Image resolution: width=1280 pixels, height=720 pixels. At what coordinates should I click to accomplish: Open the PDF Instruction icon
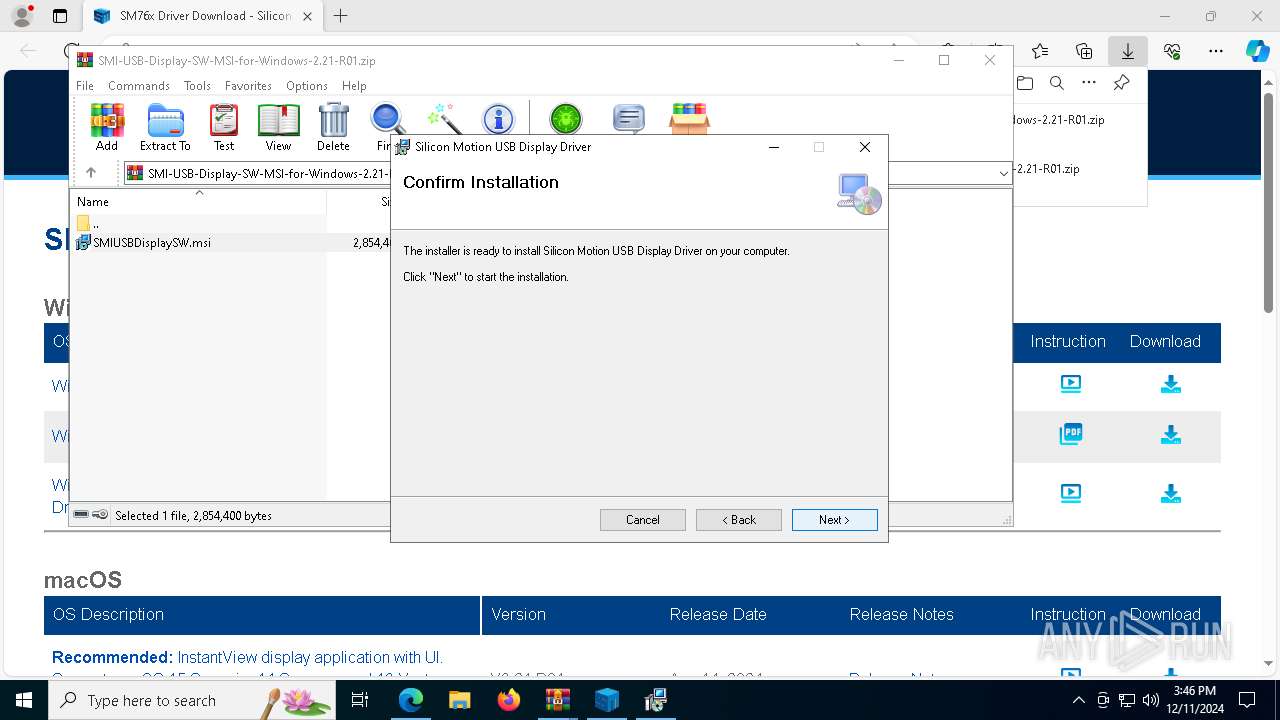pos(1070,434)
